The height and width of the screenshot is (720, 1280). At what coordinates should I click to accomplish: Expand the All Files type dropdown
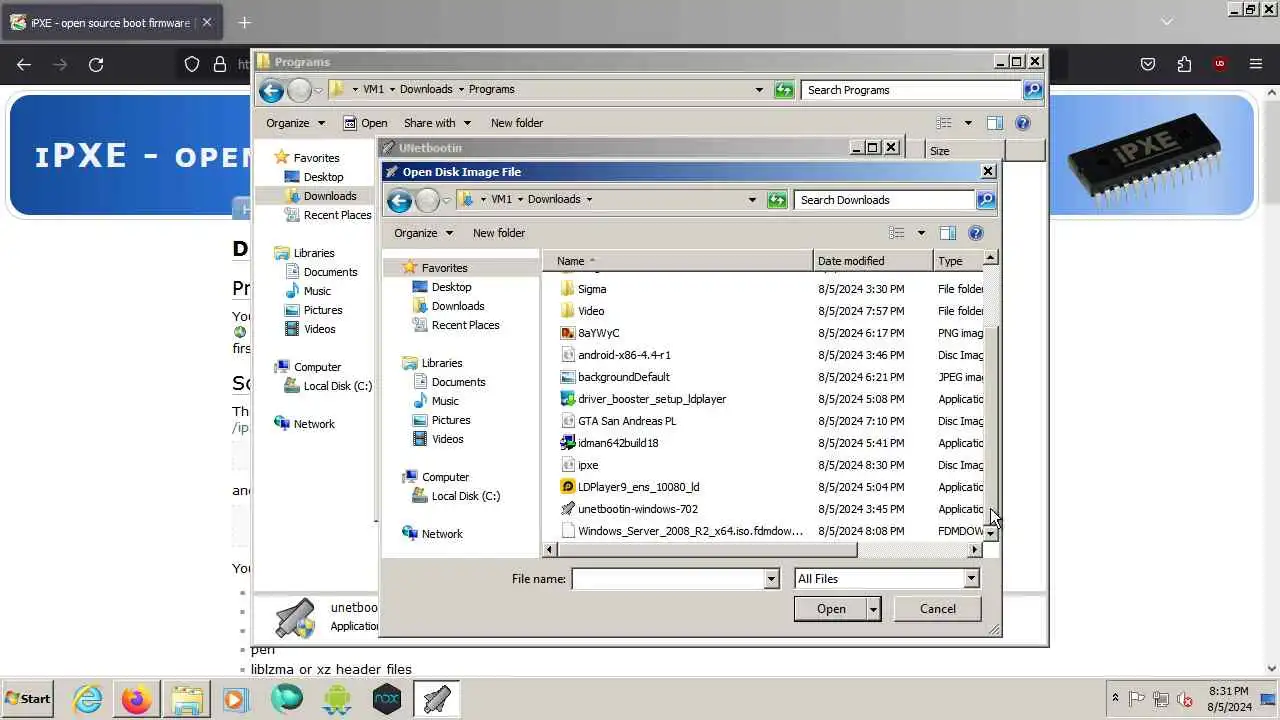970,579
